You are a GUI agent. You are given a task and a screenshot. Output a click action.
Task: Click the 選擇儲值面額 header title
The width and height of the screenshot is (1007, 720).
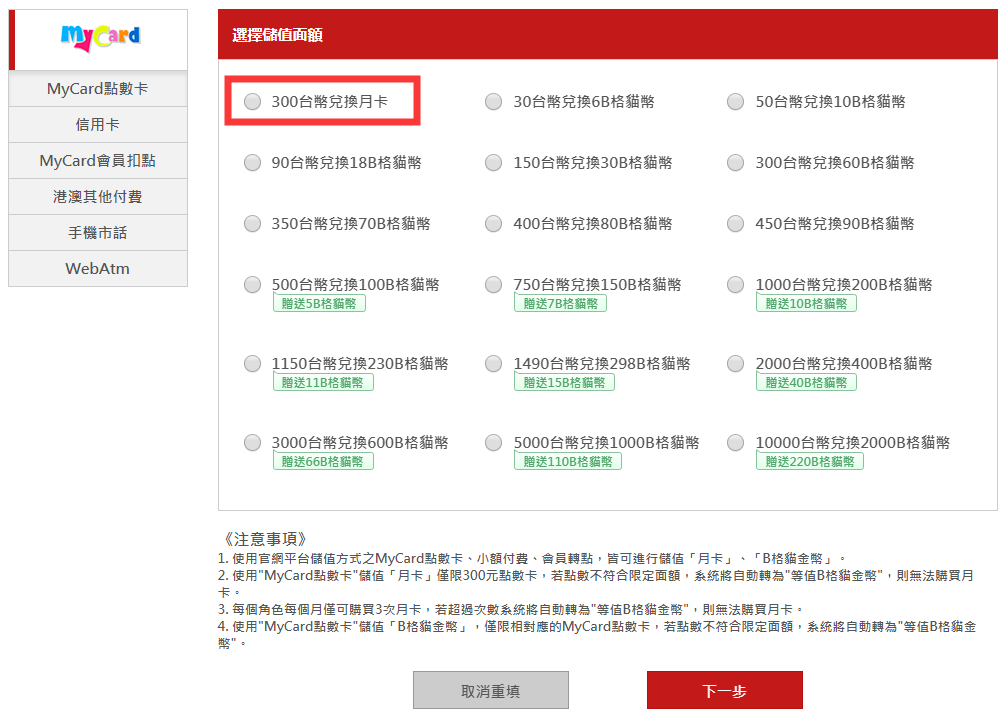[277, 35]
